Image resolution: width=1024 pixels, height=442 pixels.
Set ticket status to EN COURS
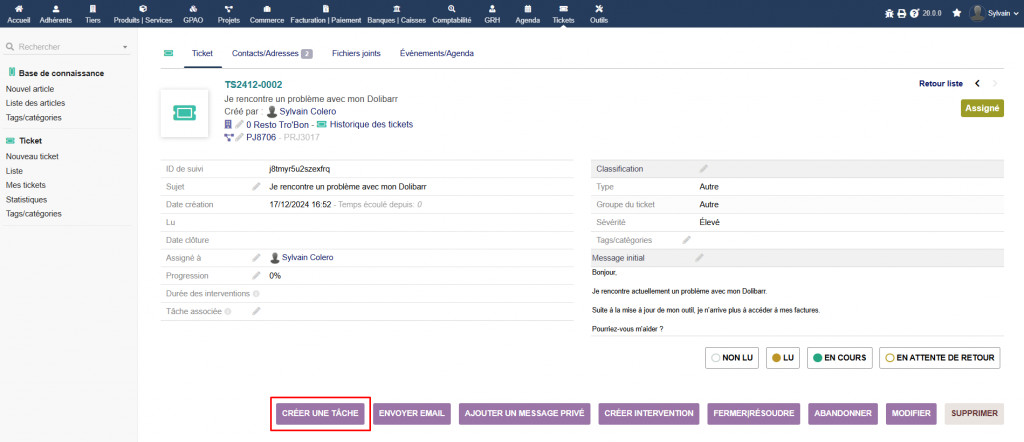pyautogui.click(x=838, y=357)
